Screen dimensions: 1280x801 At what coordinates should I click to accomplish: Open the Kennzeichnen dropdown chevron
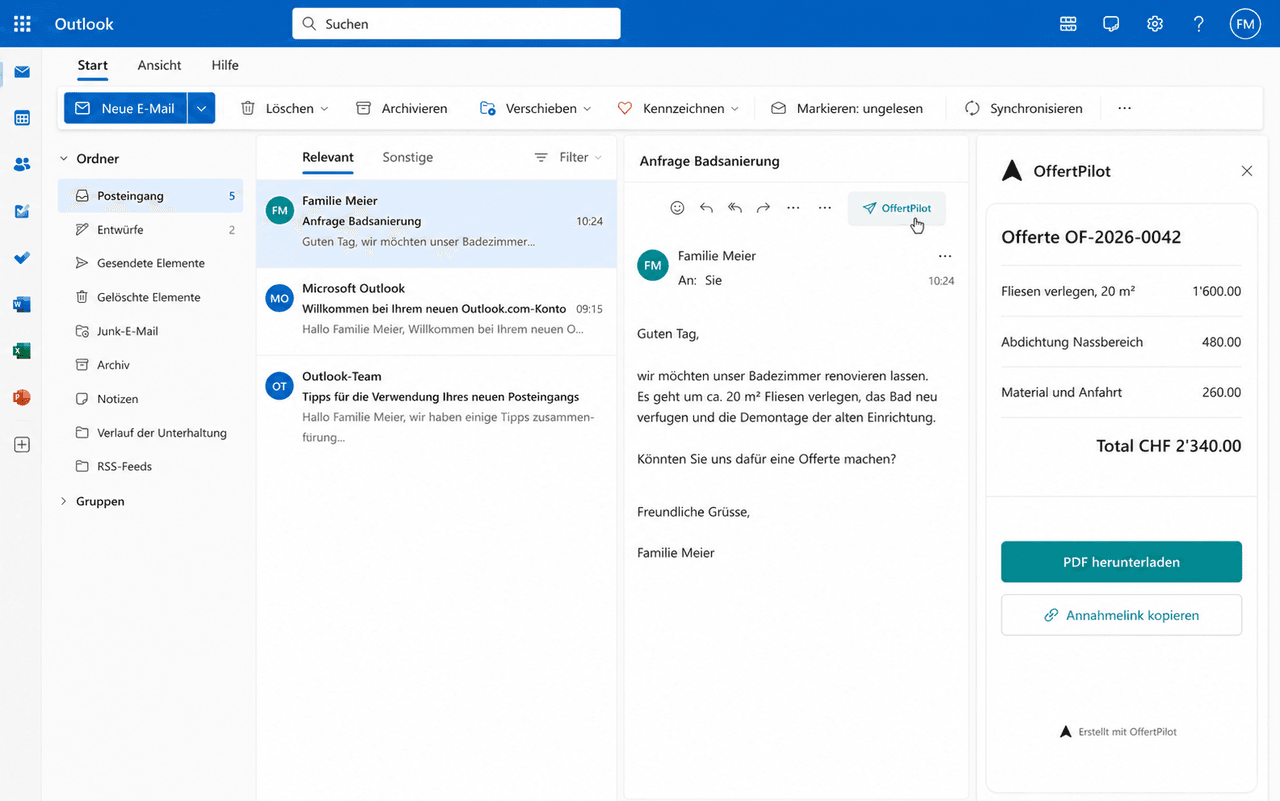(x=735, y=108)
